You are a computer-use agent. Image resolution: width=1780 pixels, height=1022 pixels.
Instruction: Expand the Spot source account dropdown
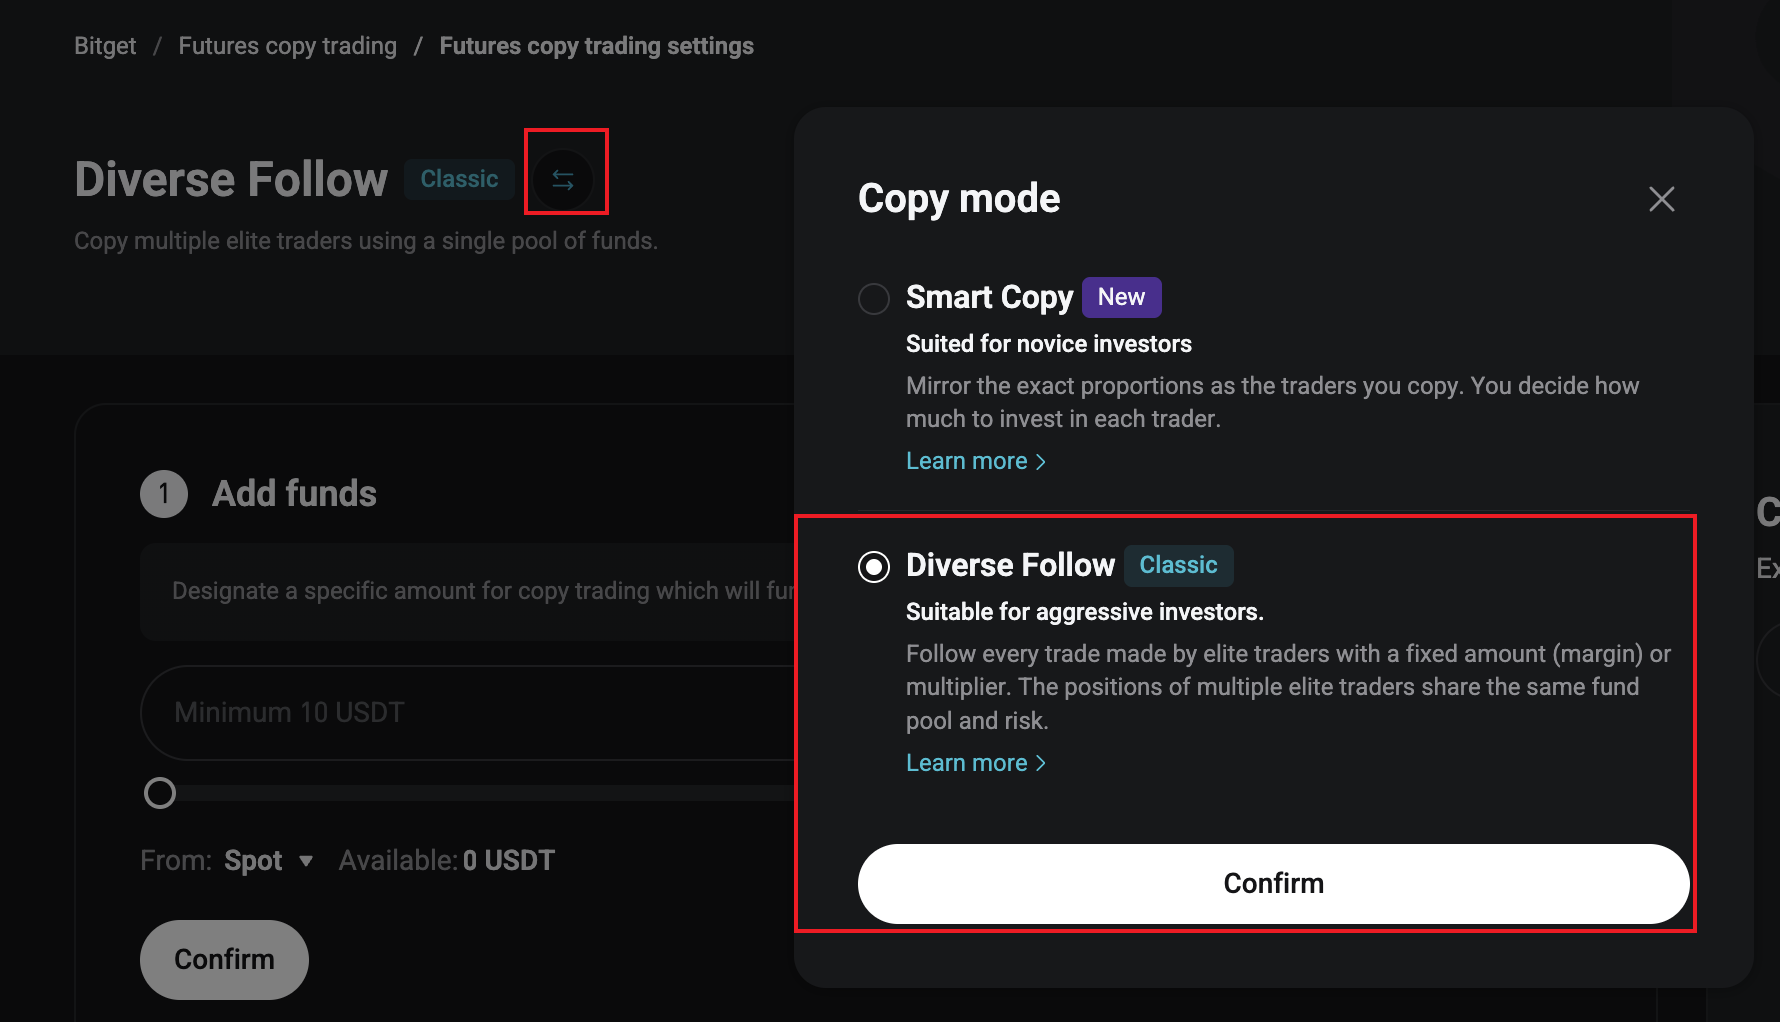point(268,861)
